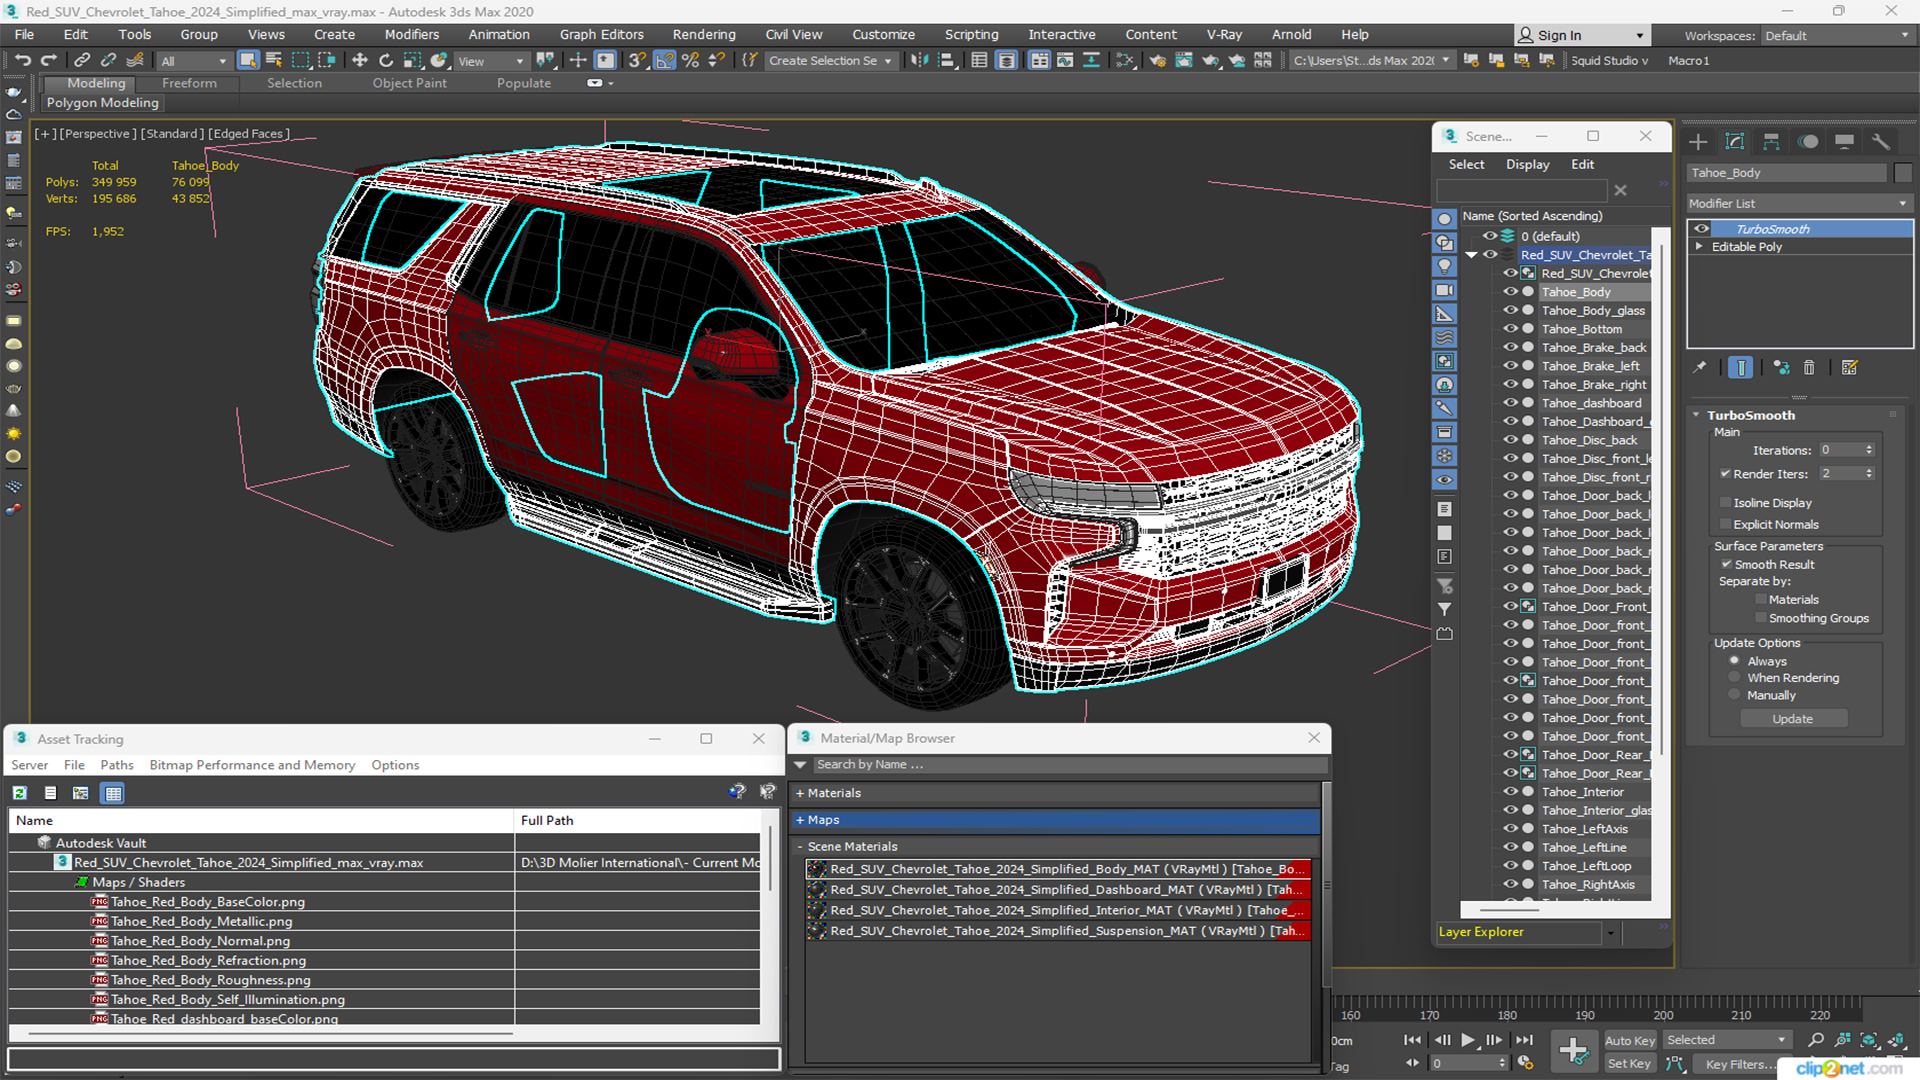Open the Modifiers menu
This screenshot has height=1080, width=1920.
411,34
